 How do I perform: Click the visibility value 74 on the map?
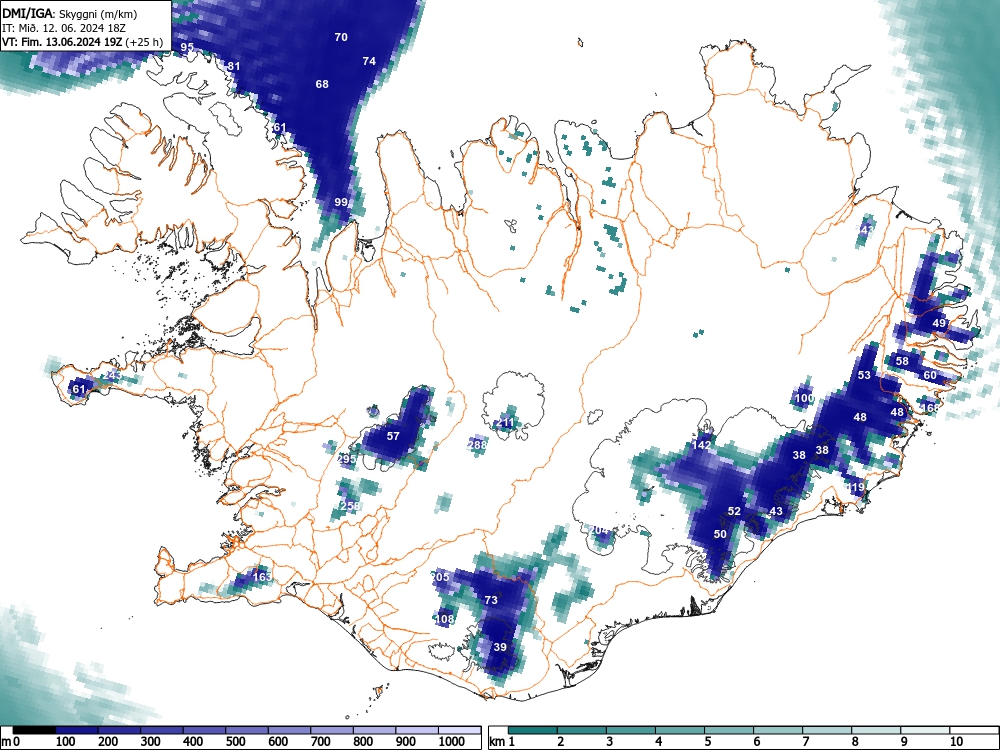click(369, 61)
